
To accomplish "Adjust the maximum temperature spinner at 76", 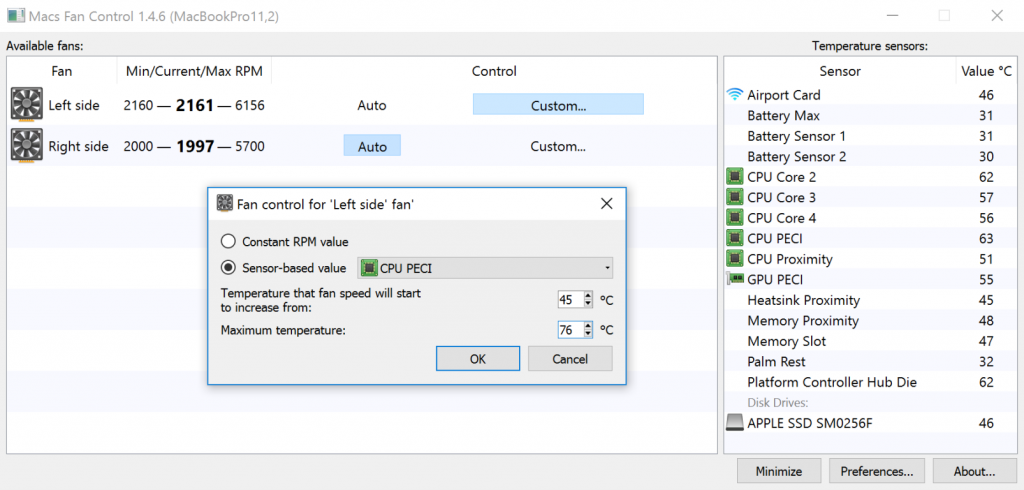I will (587, 330).
